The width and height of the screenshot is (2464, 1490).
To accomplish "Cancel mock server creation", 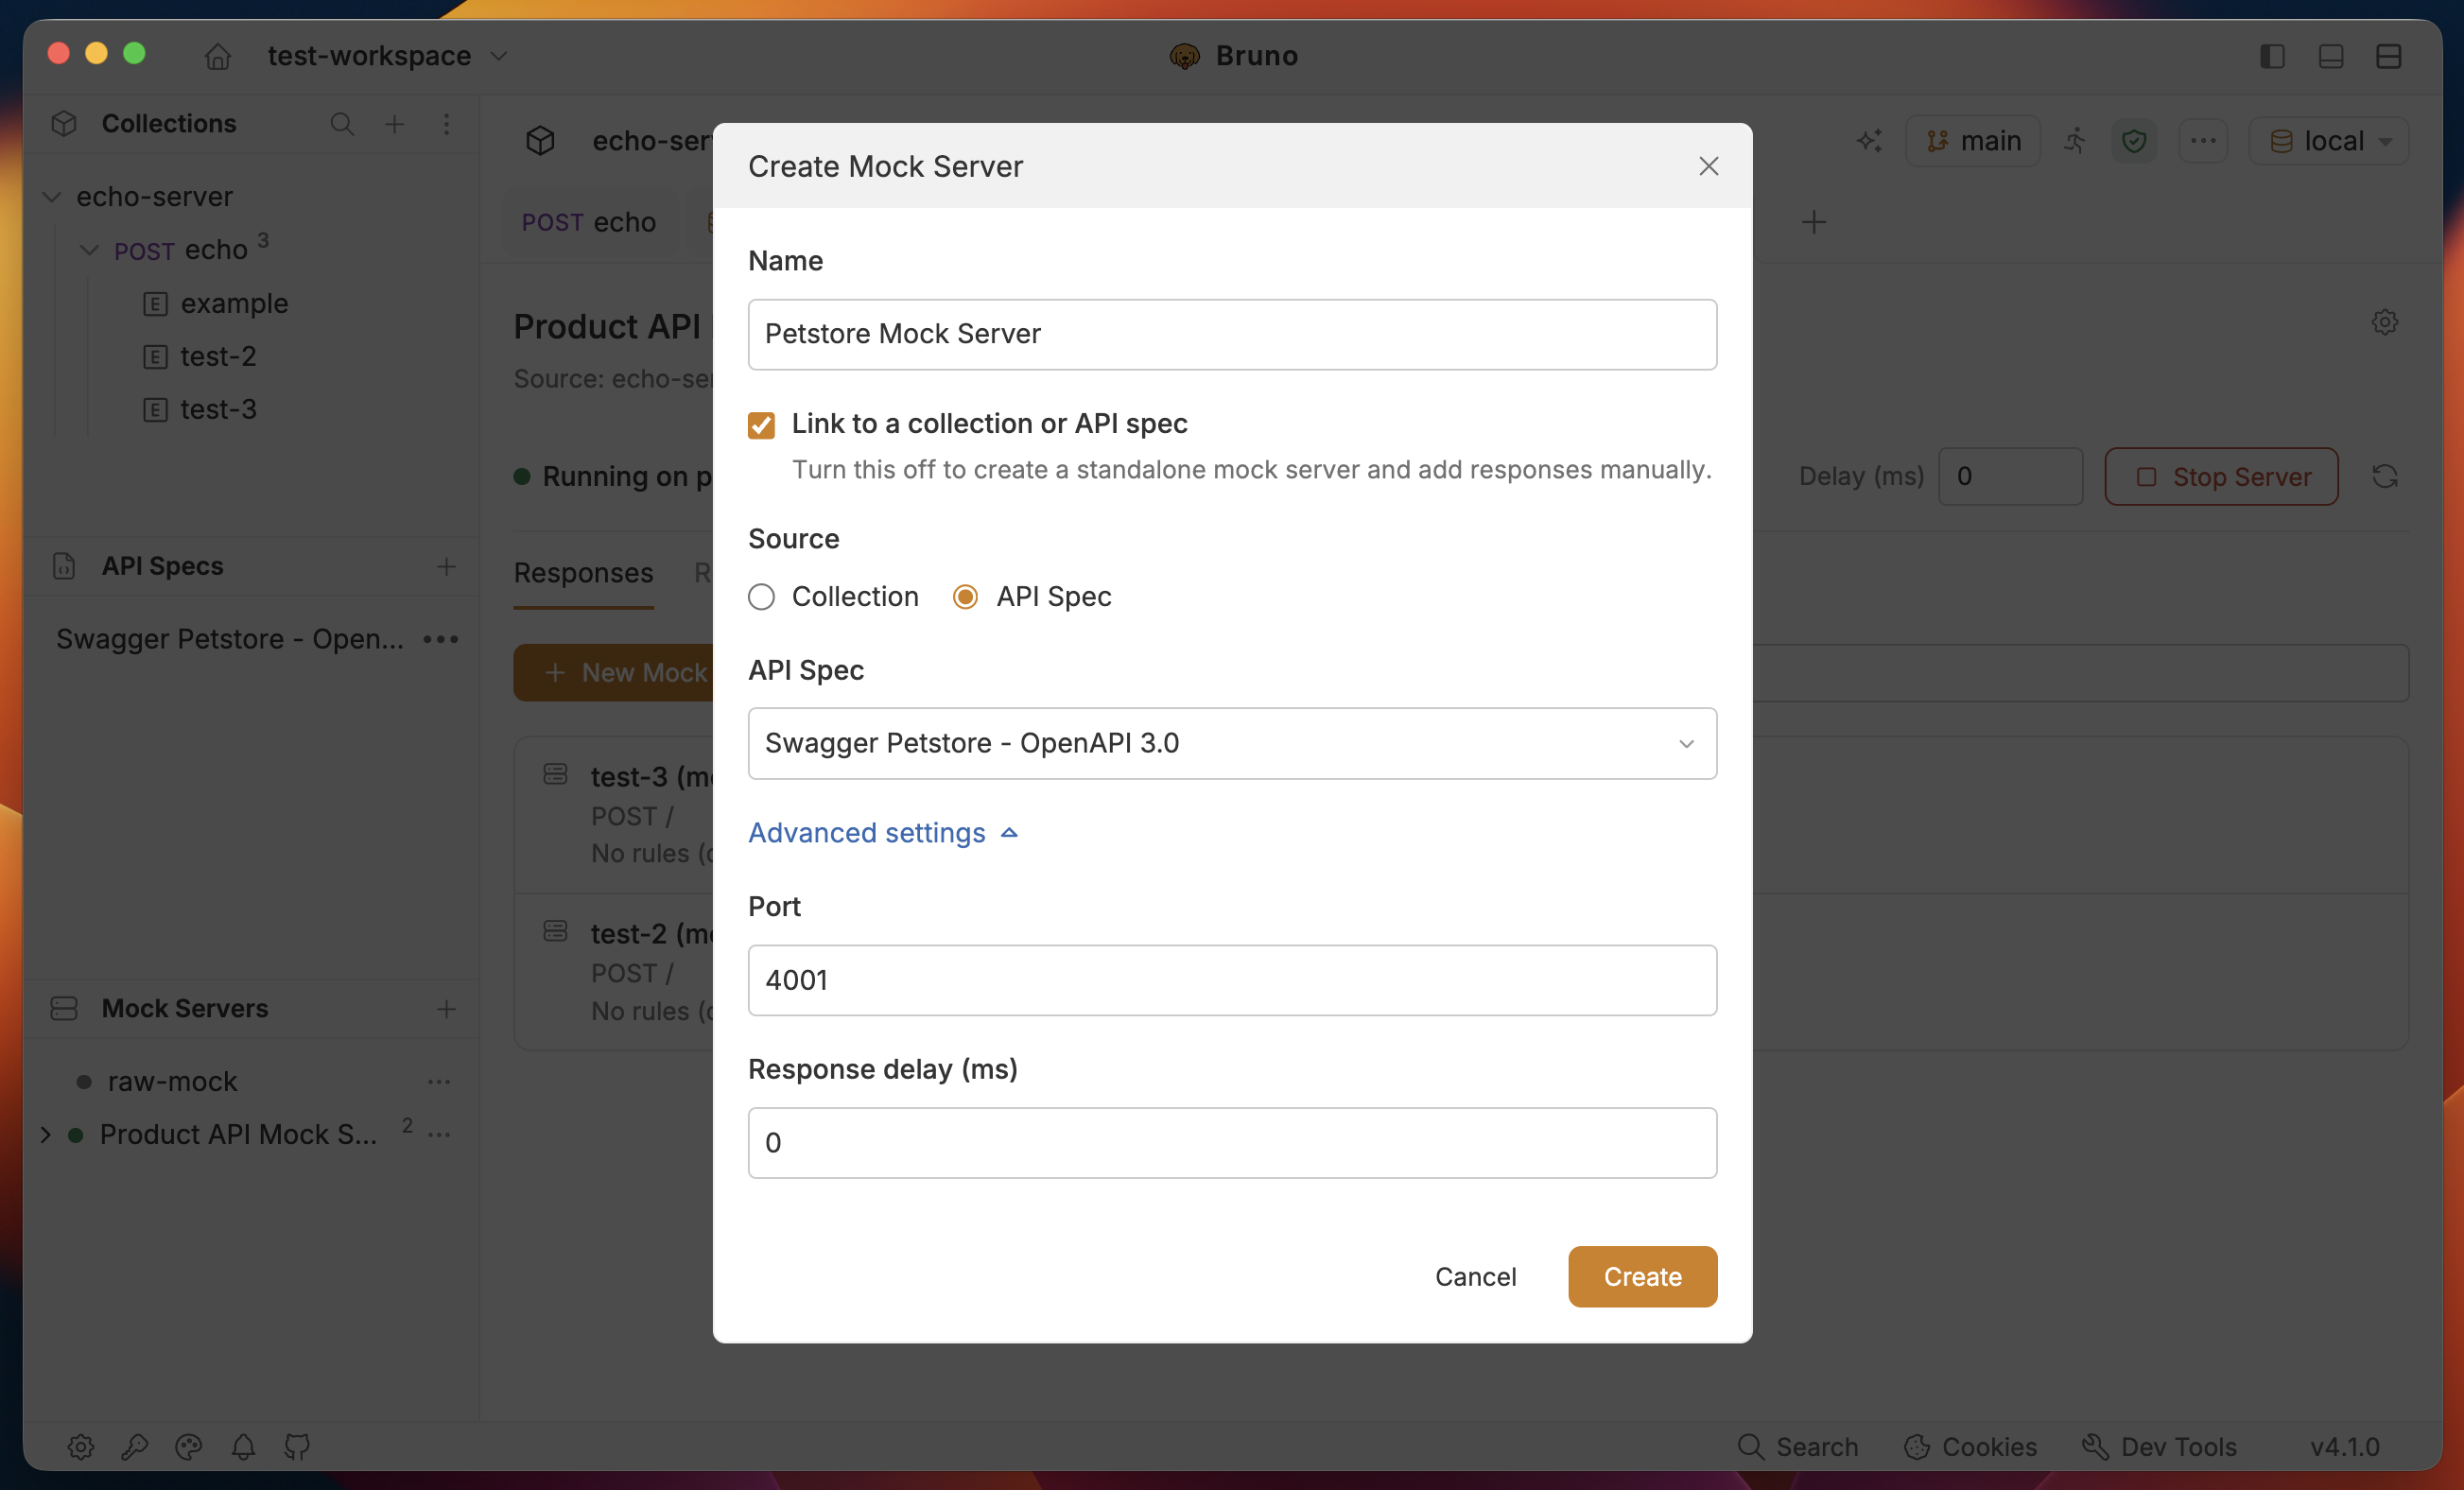I will (1475, 1276).
